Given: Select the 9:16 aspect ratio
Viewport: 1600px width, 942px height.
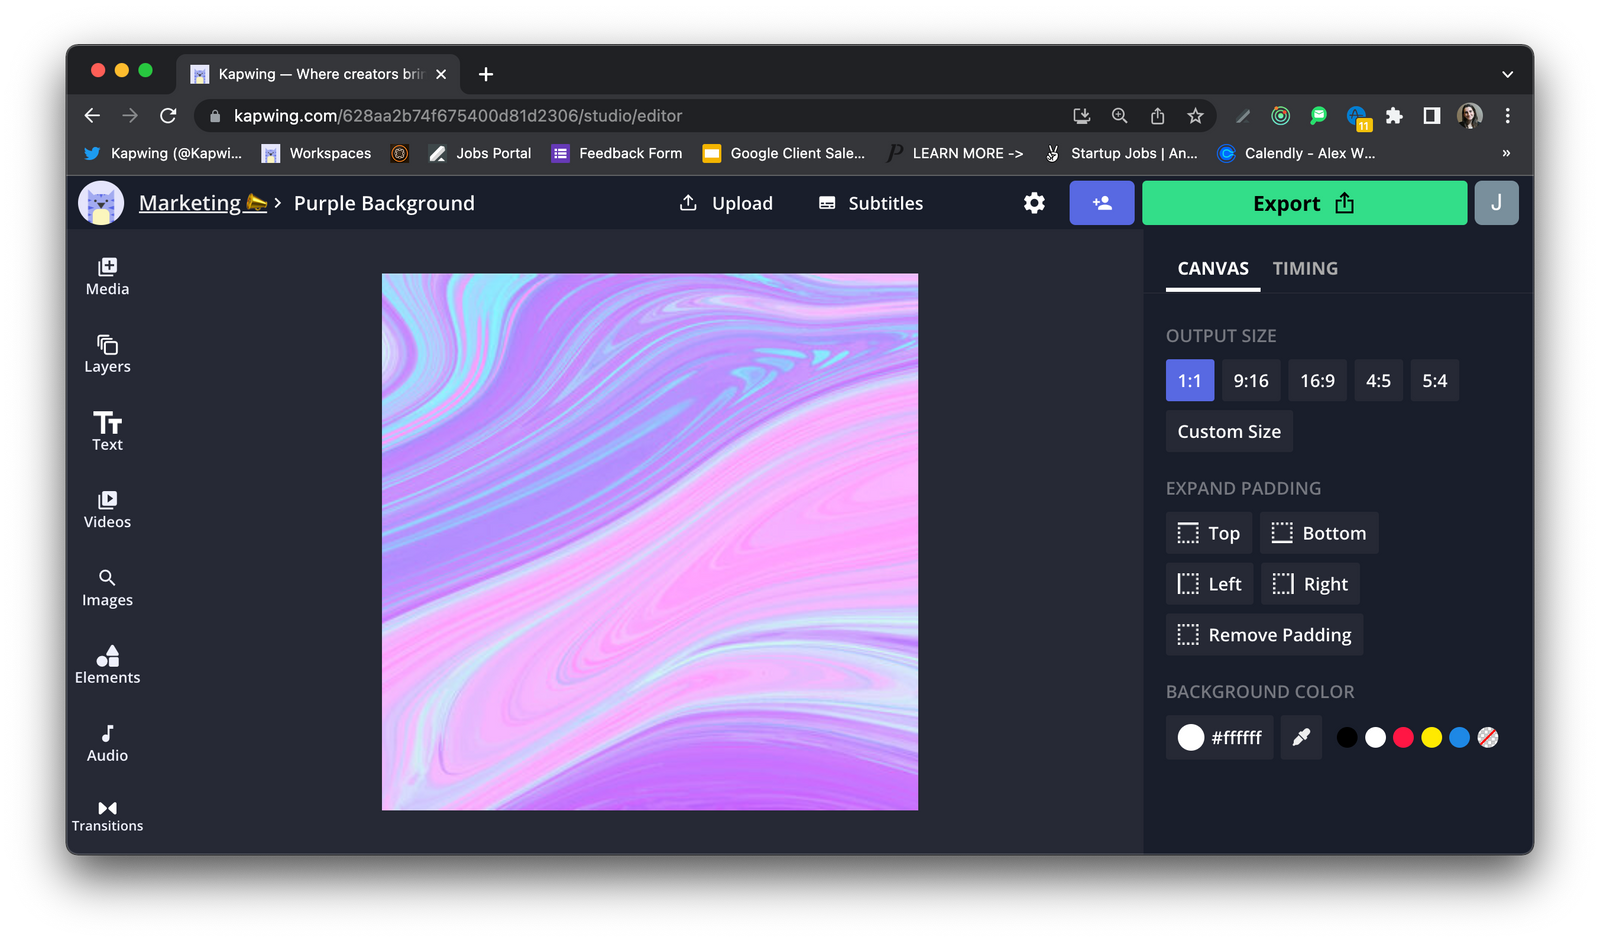Looking at the screenshot, I should tap(1250, 381).
